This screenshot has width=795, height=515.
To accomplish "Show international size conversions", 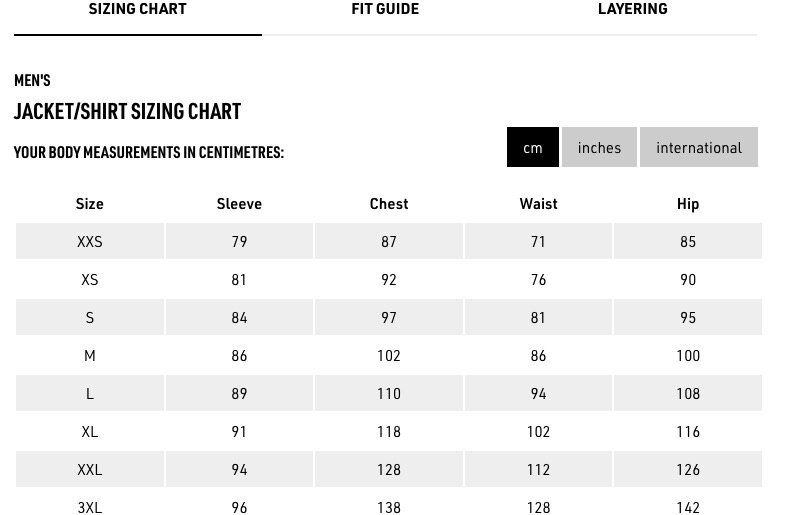I will (699, 147).
